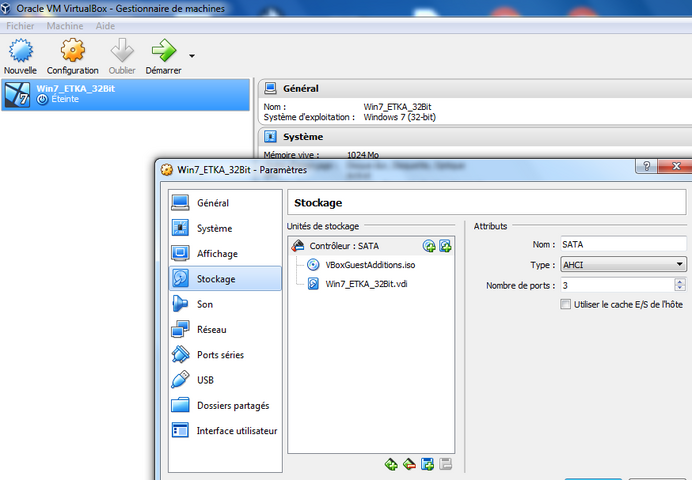Click the Général section header in manager
This screenshot has width=692, height=480.
point(474,89)
